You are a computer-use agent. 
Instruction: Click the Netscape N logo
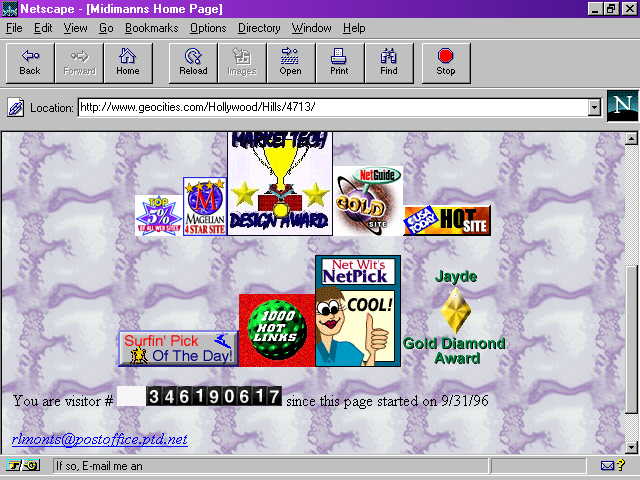point(622,106)
